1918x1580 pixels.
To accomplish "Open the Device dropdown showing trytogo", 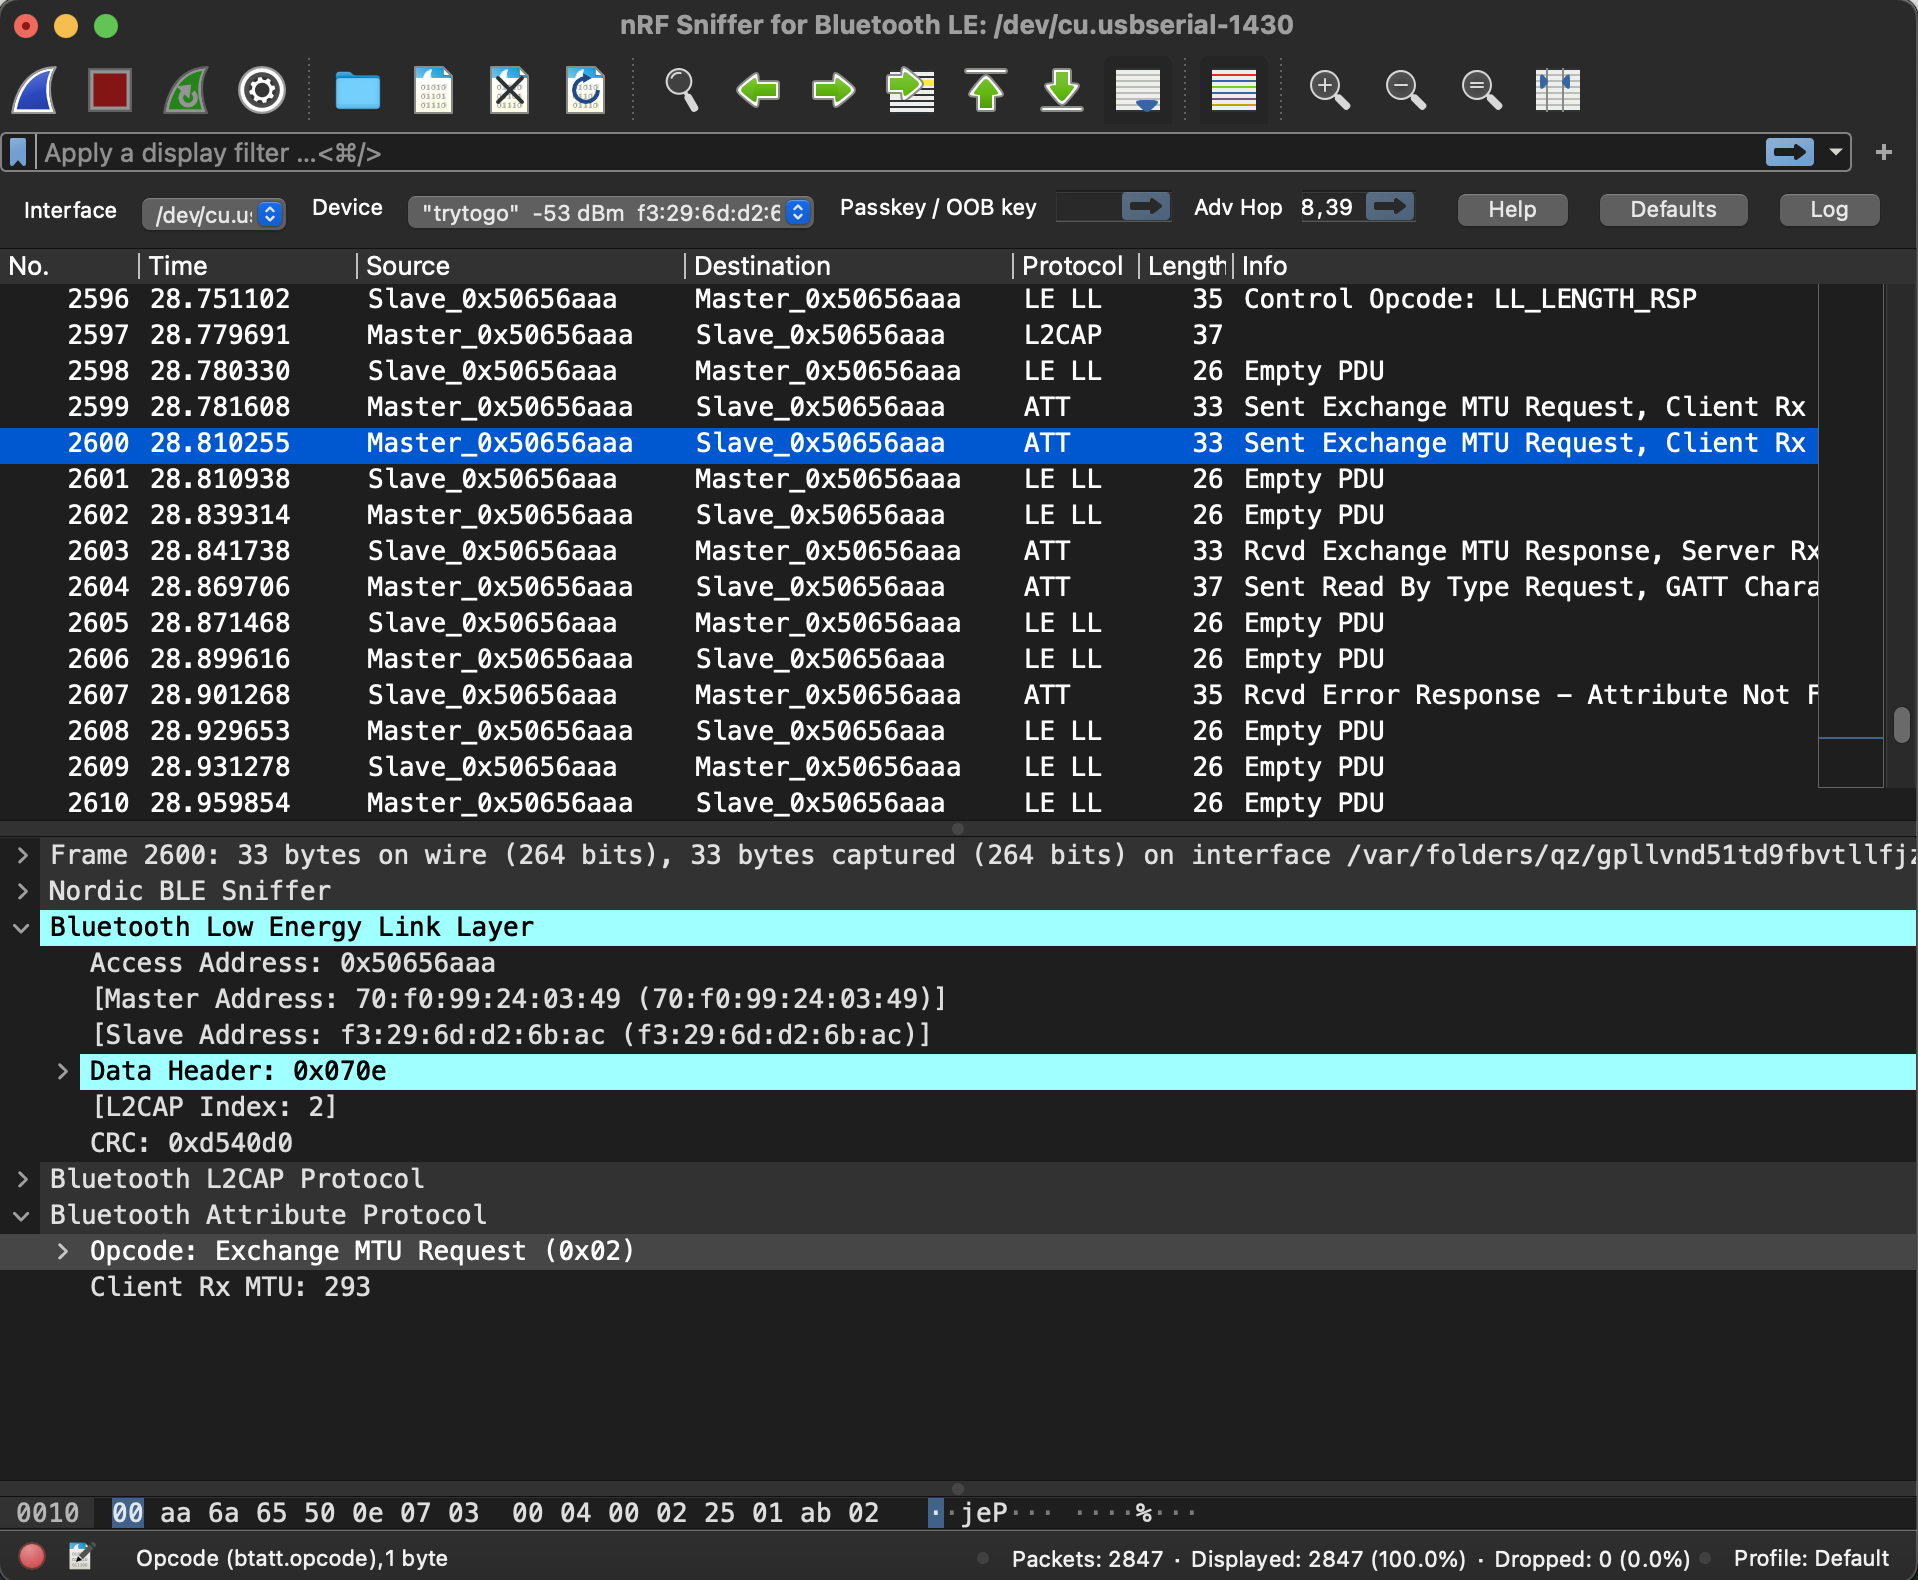I will pyautogui.click(x=610, y=212).
